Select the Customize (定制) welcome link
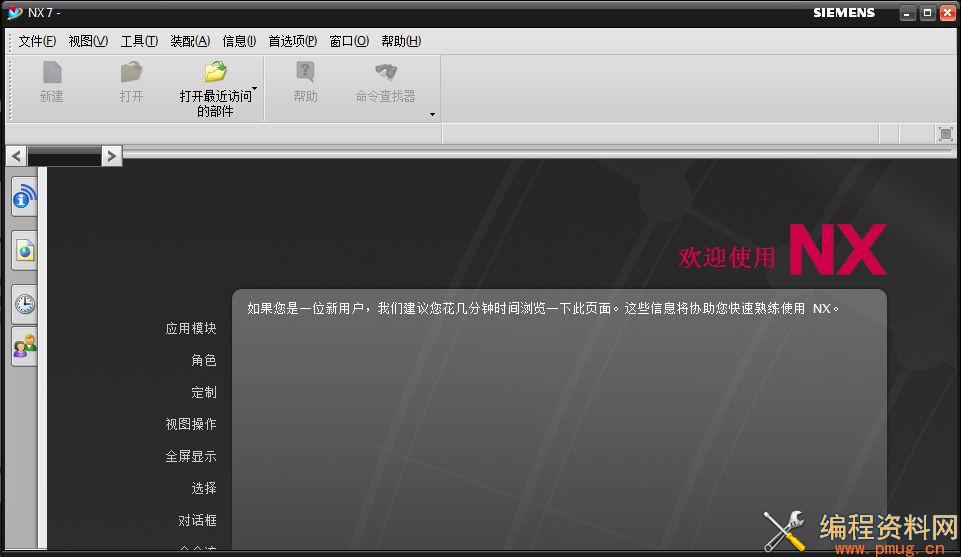 pyautogui.click(x=203, y=392)
